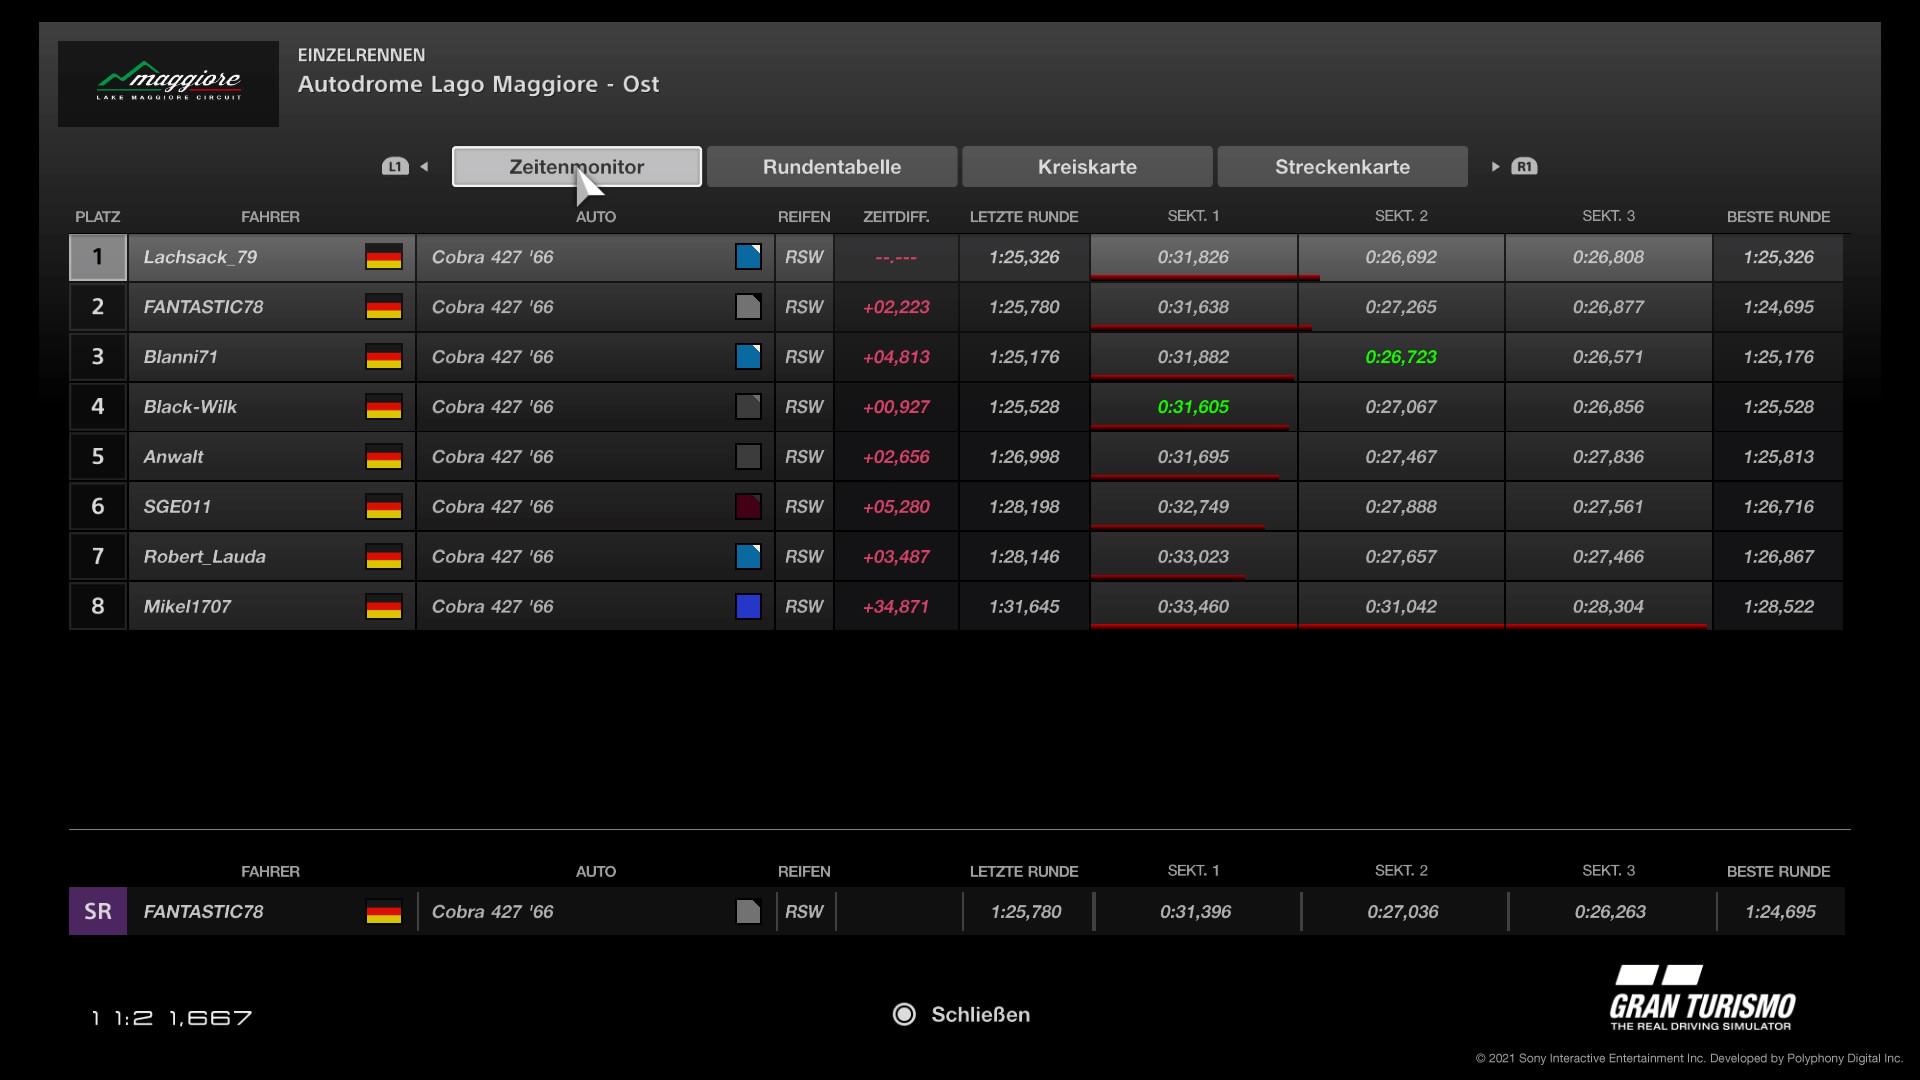Select the position 1 row number box
The image size is (1920, 1080).
pos(98,257)
